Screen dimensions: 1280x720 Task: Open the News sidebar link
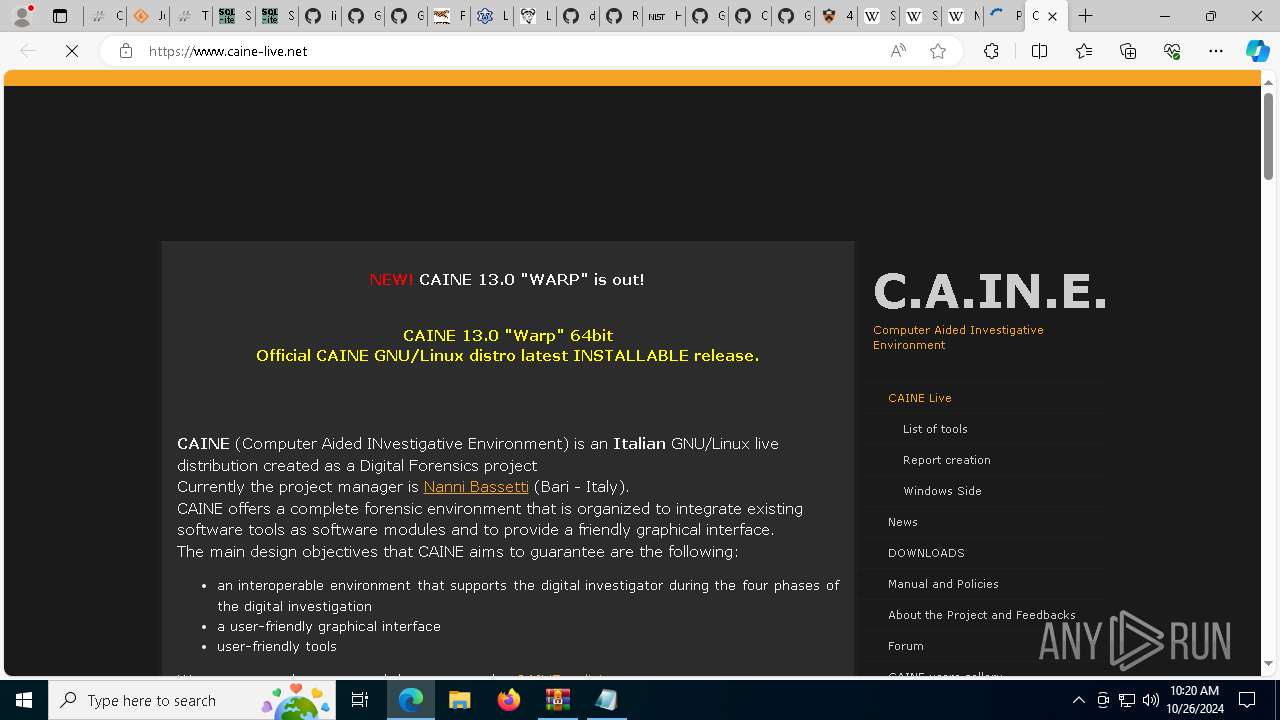tap(902, 522)
